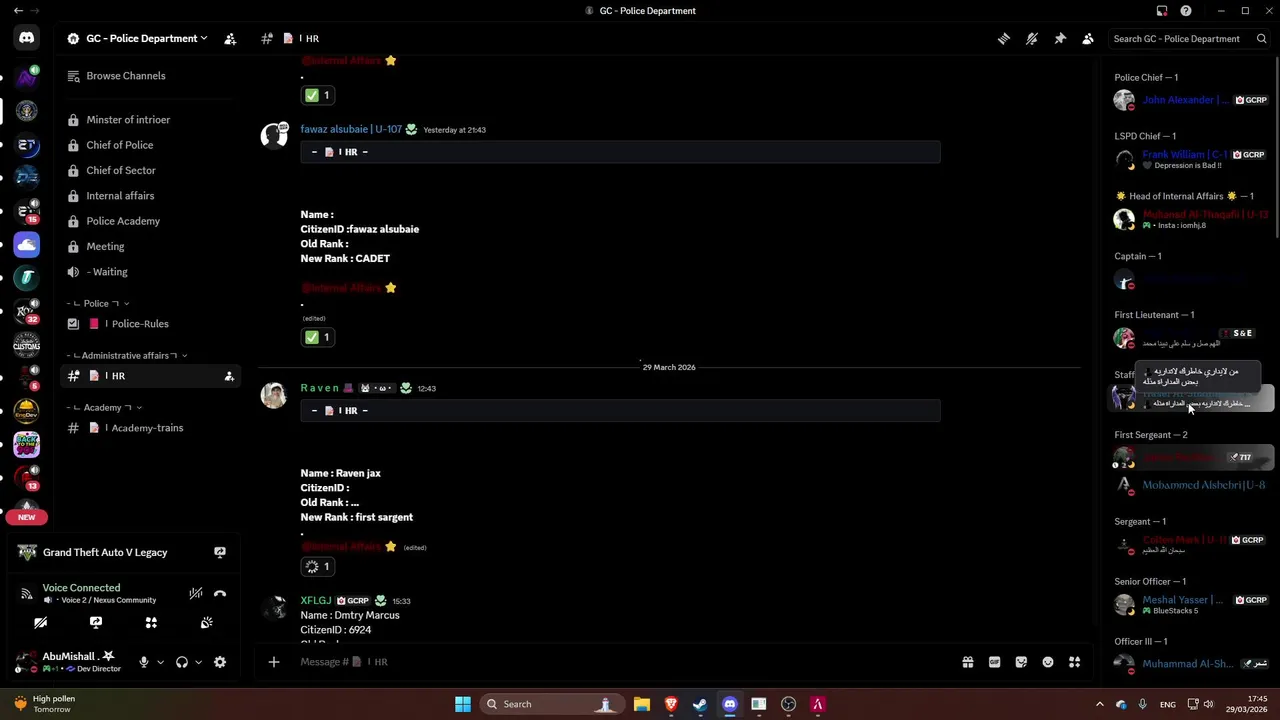The image size is (1280, 720).
Task: Open the Police Academy channel
Action: tap(123, 221)
